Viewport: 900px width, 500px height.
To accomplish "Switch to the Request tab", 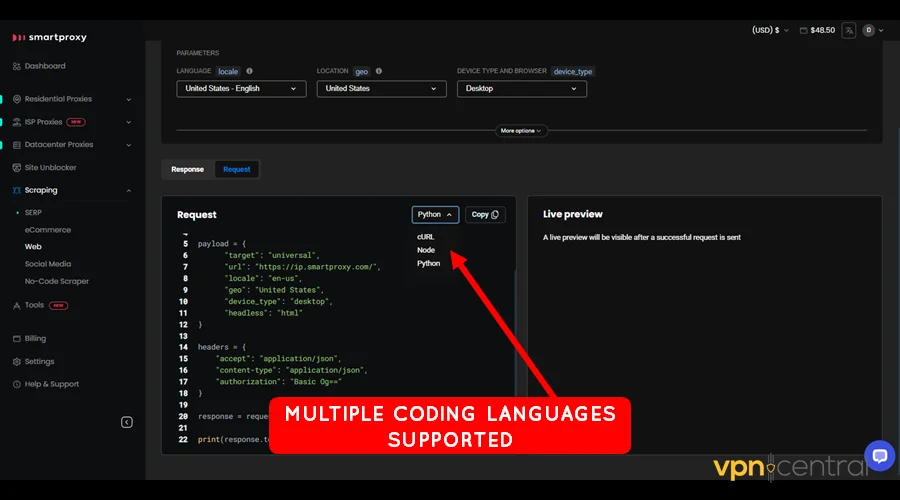I will (236, 169).
